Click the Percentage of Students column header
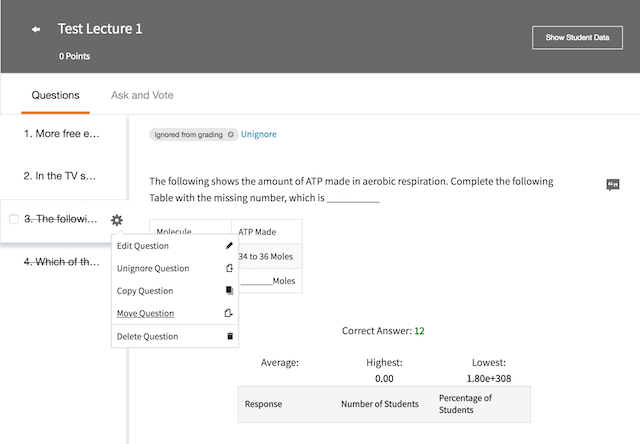640x444 pixels. click(465, 404)
